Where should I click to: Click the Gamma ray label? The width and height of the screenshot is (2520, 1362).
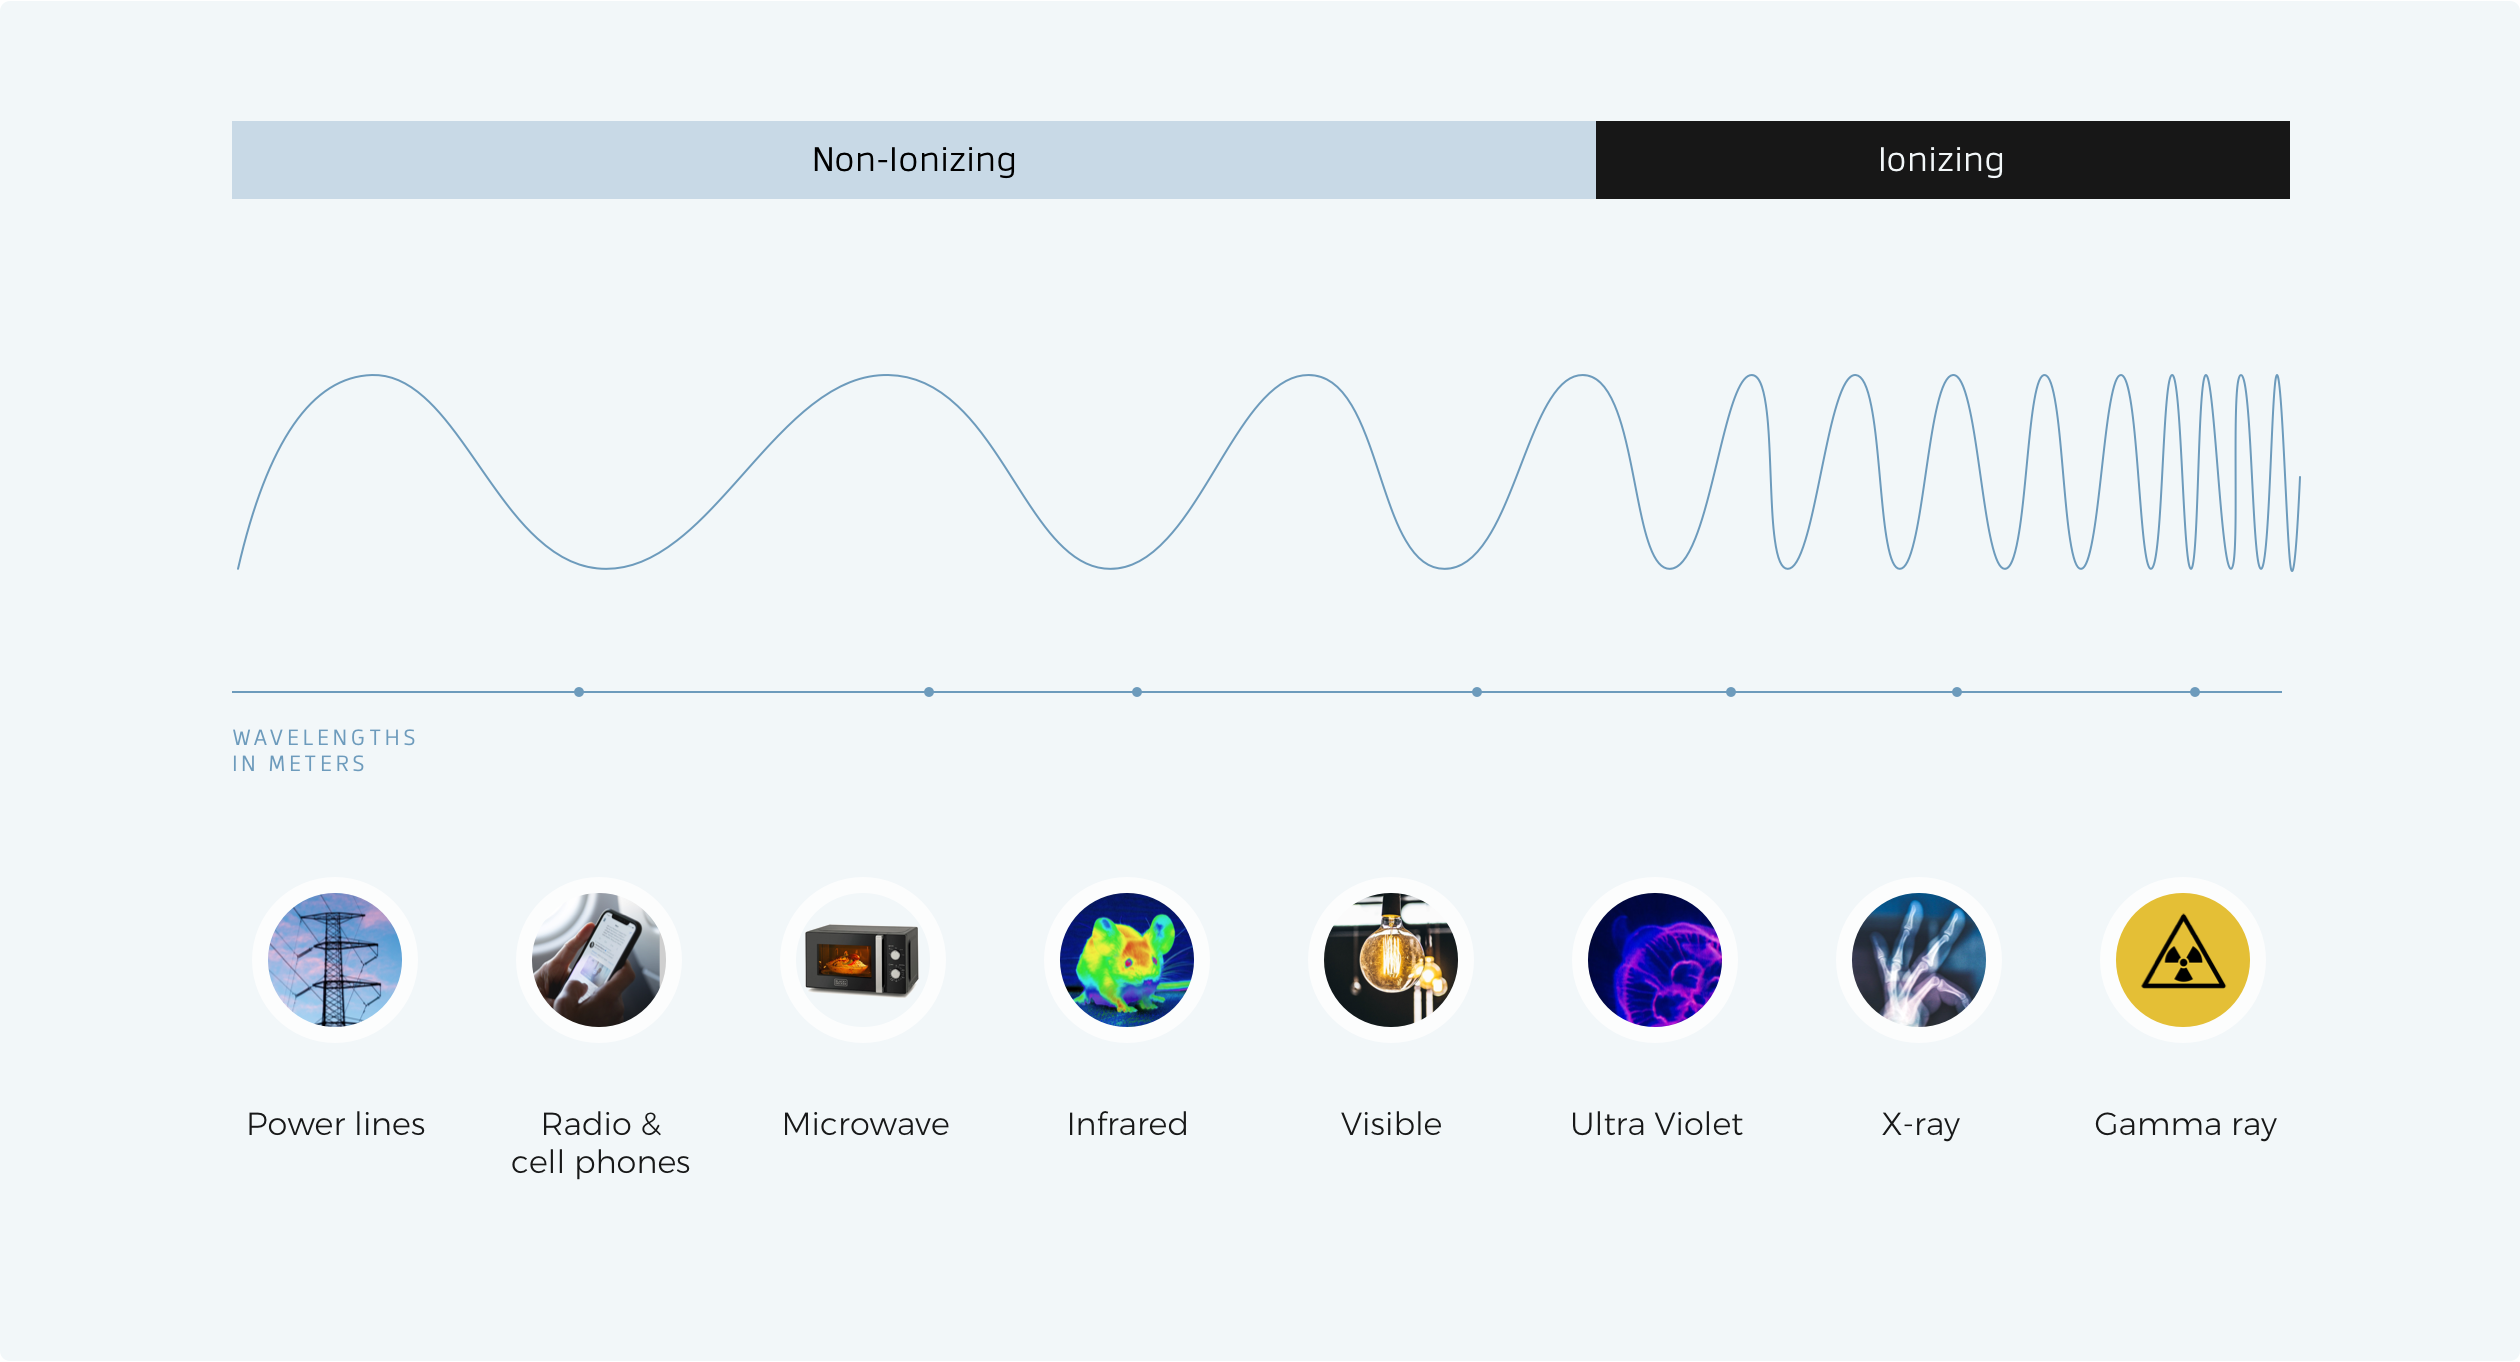[2185, 1124]
